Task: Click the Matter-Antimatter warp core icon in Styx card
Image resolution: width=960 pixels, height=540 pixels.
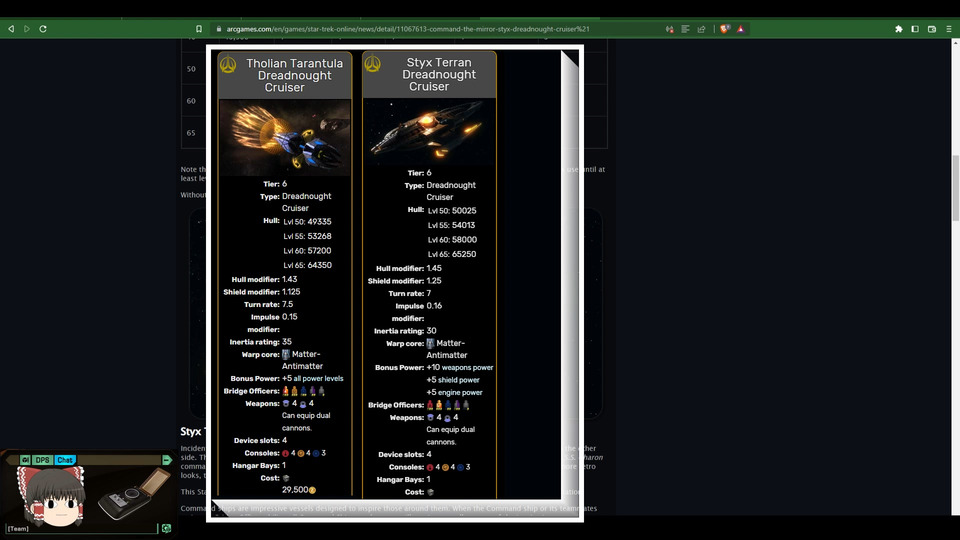Action: [x=430, y=343]
